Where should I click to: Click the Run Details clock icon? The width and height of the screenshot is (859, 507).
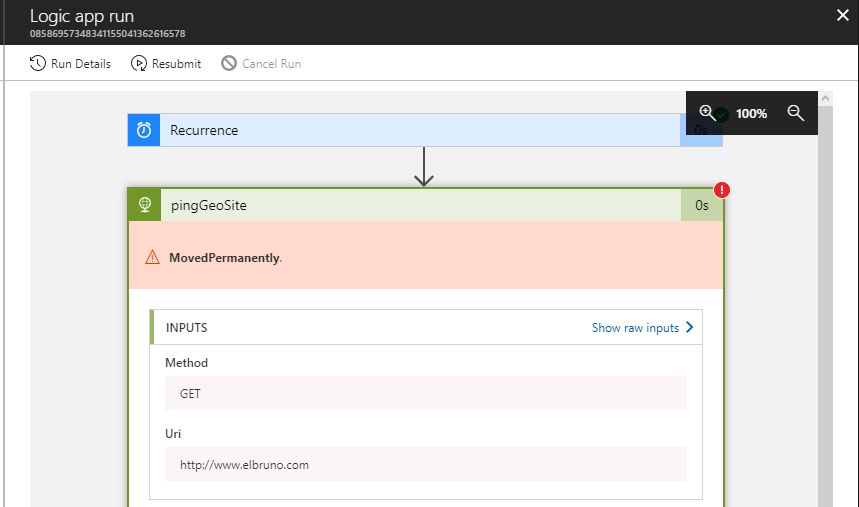[x=37, y=64]
